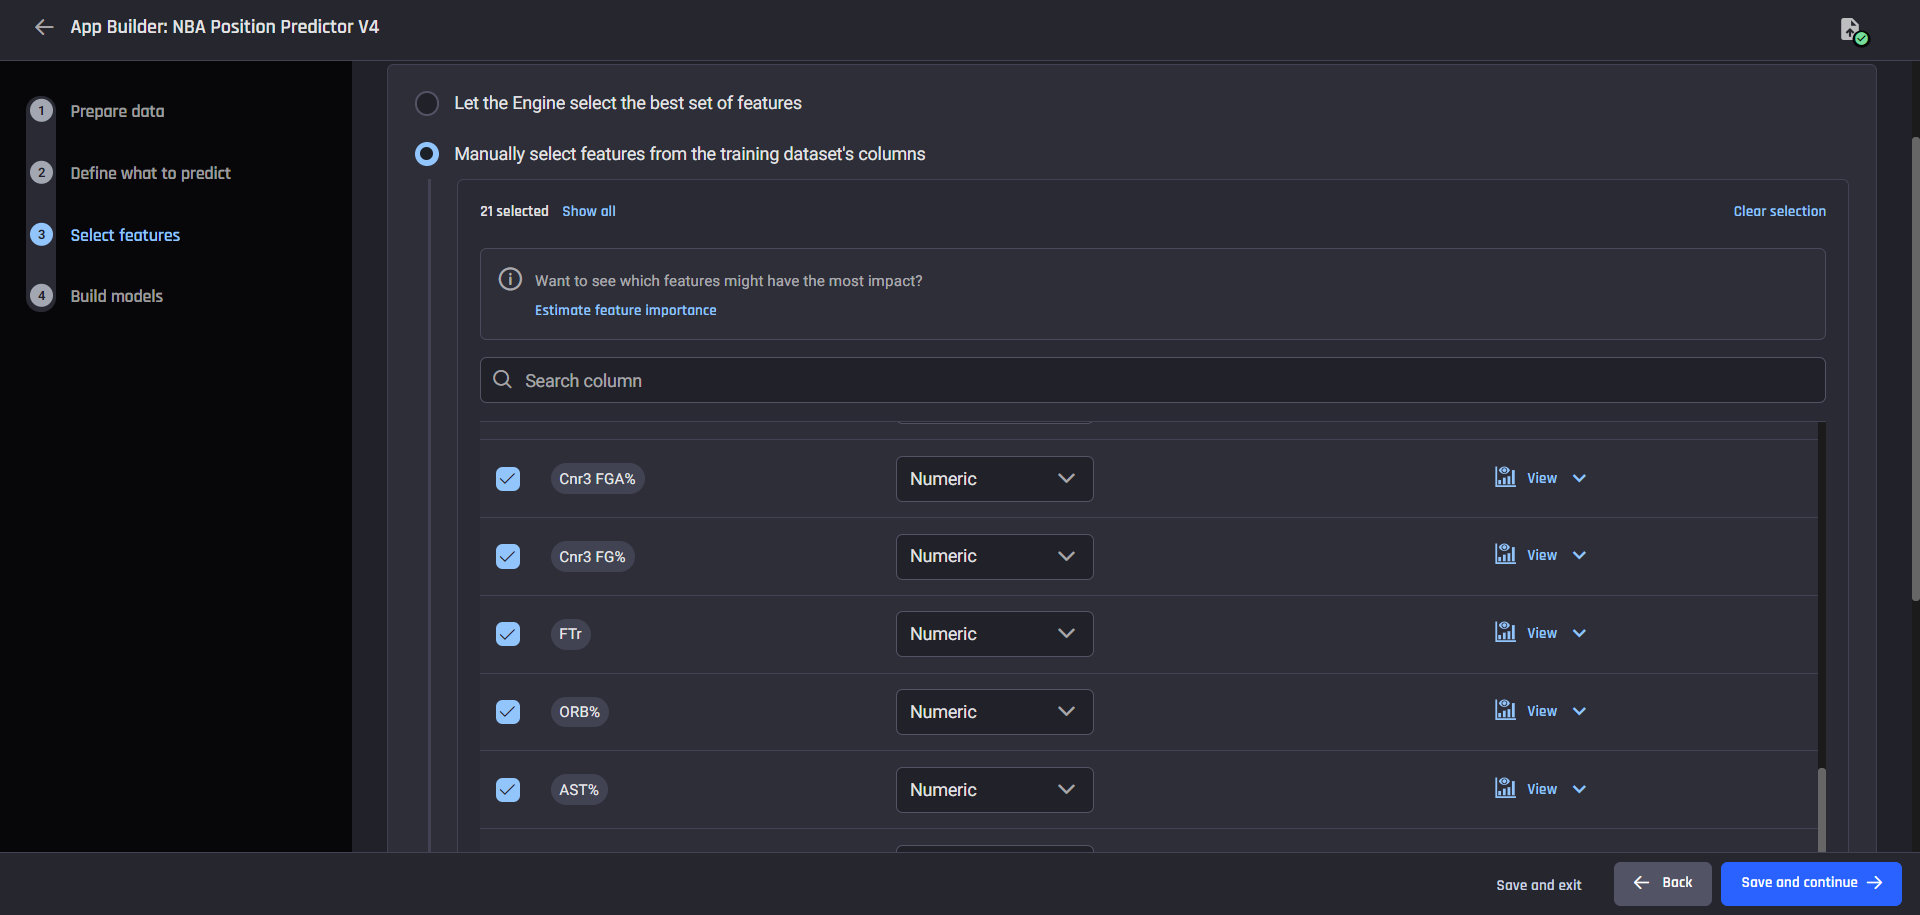Click the step 4 circle icon for Build models
This screenshot has height=915, width=1920.
tap(41, 295)
